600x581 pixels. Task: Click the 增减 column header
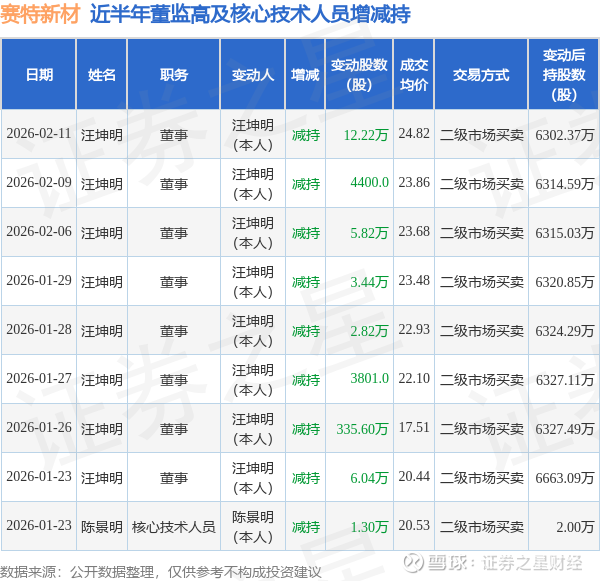305,74
